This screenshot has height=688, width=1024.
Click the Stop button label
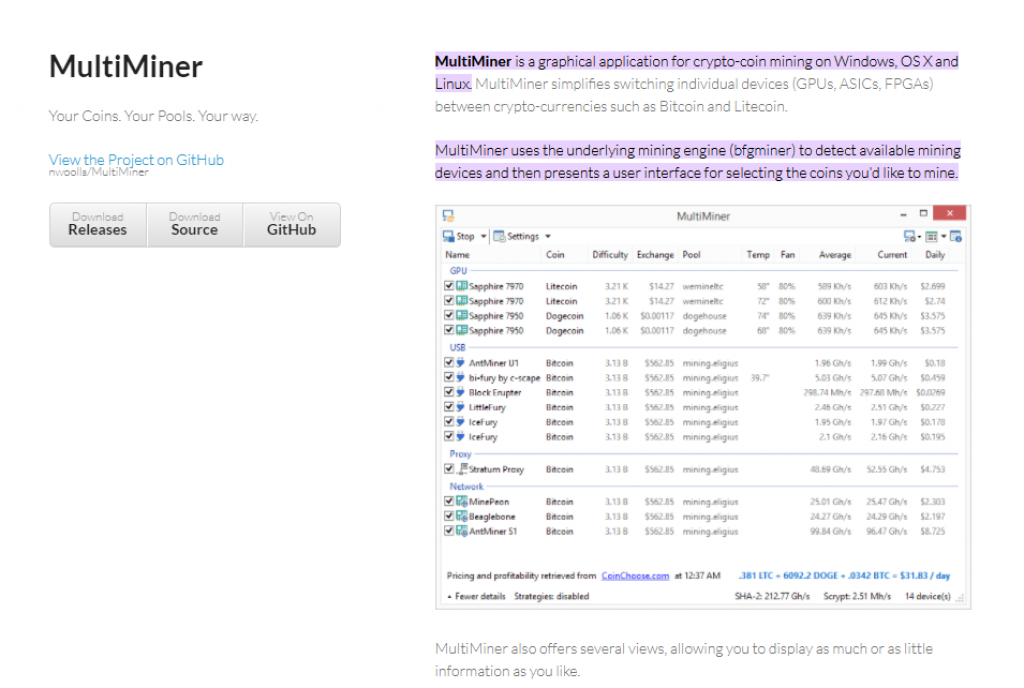(465, 236)
